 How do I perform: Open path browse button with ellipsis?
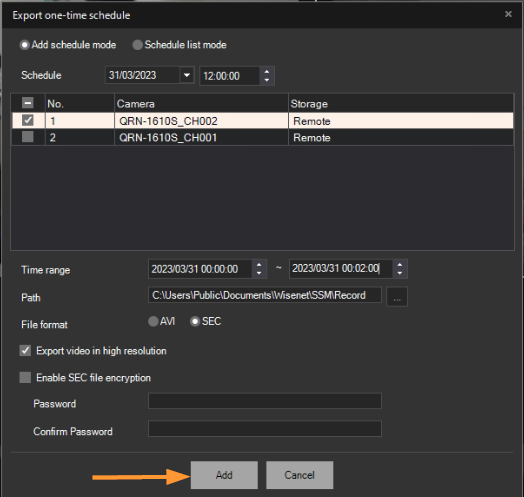click(397, 297)
